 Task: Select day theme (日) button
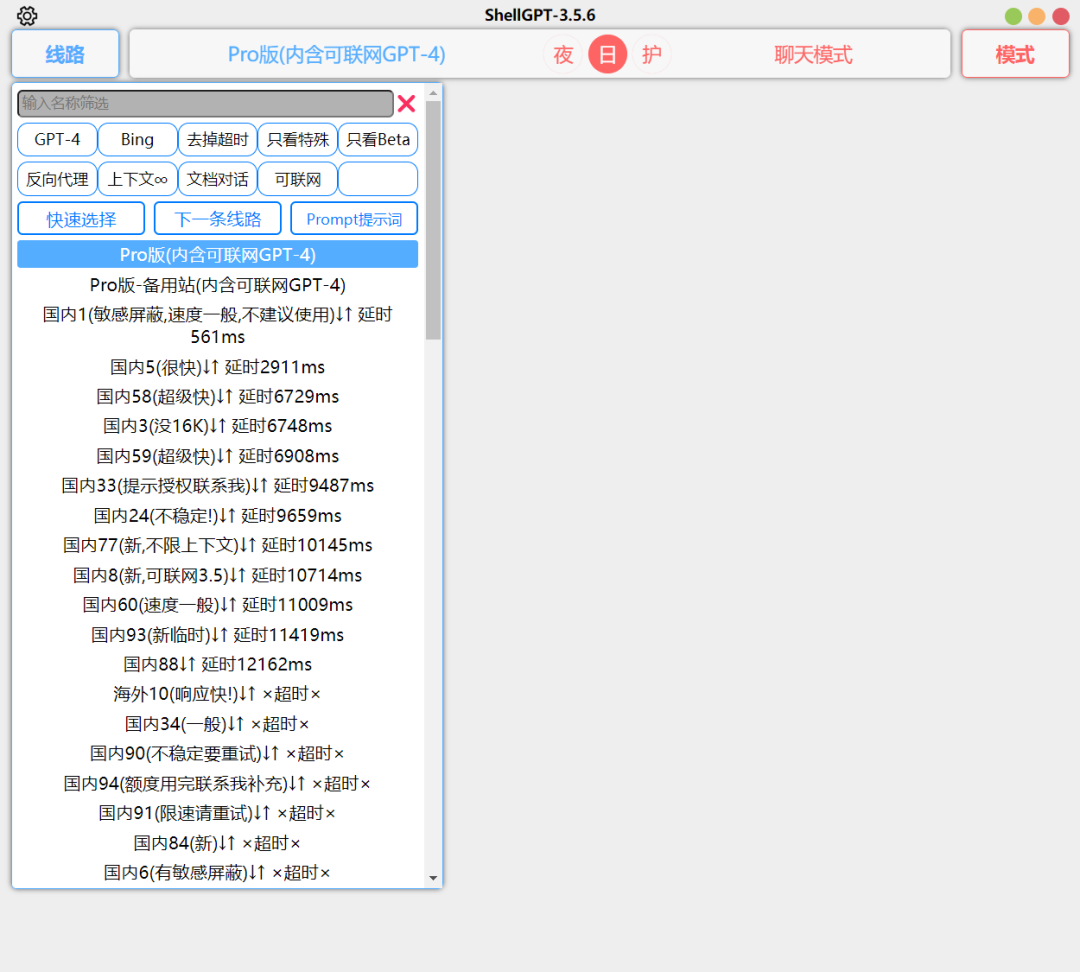point(607,54)
